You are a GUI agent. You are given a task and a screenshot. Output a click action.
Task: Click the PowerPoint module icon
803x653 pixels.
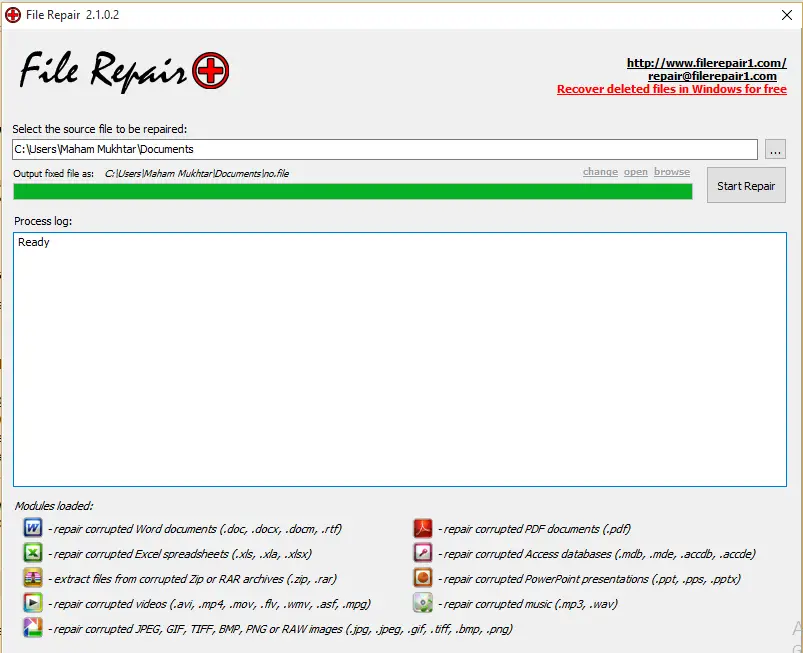point(423,578)
